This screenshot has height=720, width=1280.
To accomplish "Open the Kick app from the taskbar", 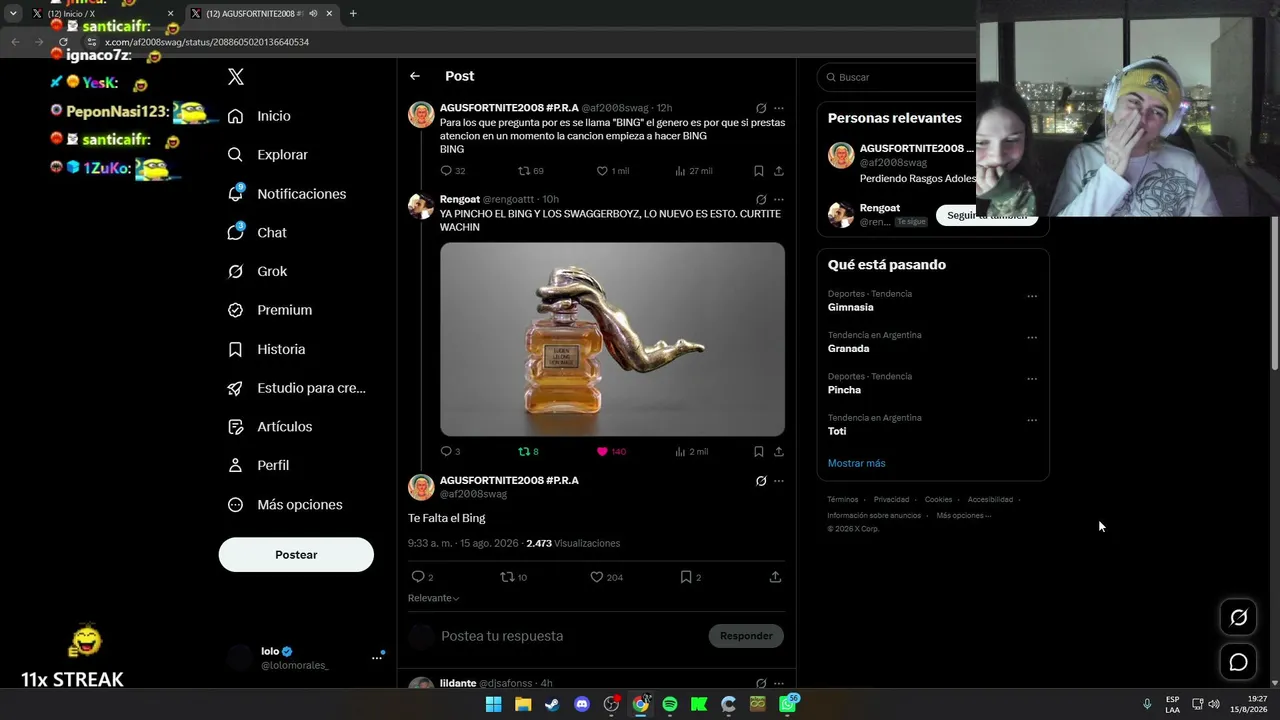I will click(x=699, y=704).
